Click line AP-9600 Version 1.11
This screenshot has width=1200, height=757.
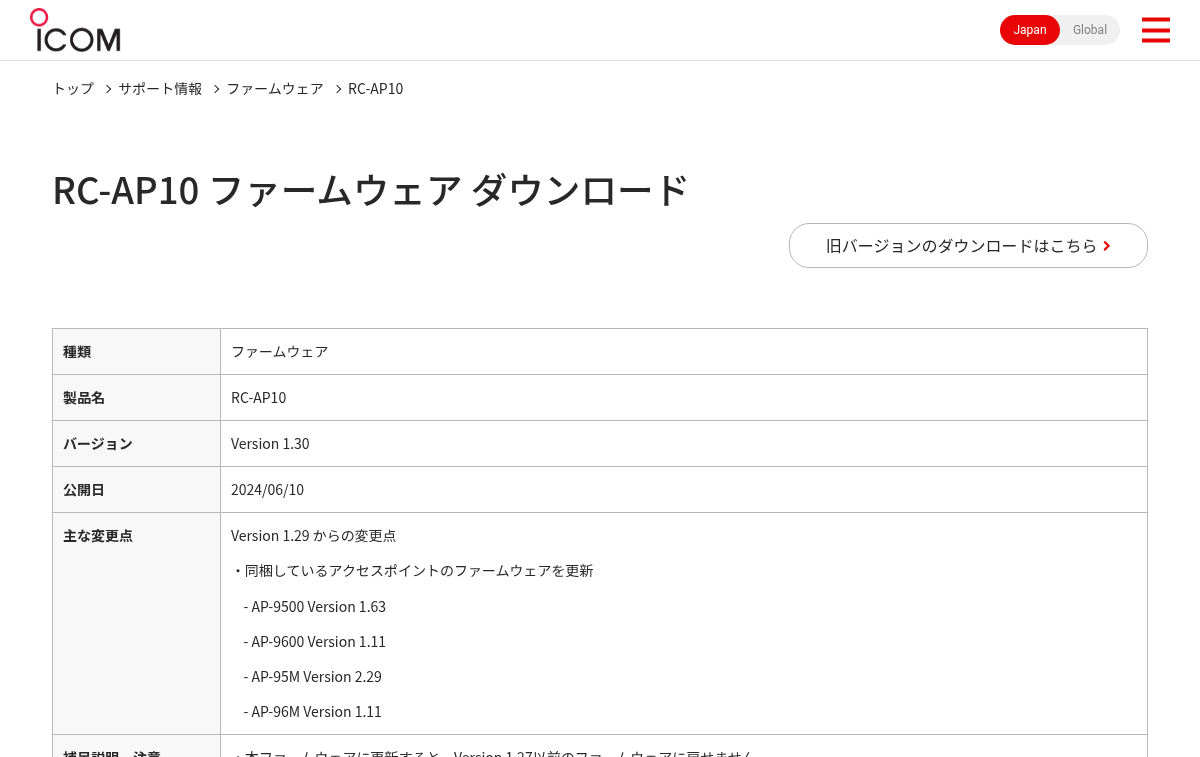tap(314, 641)
